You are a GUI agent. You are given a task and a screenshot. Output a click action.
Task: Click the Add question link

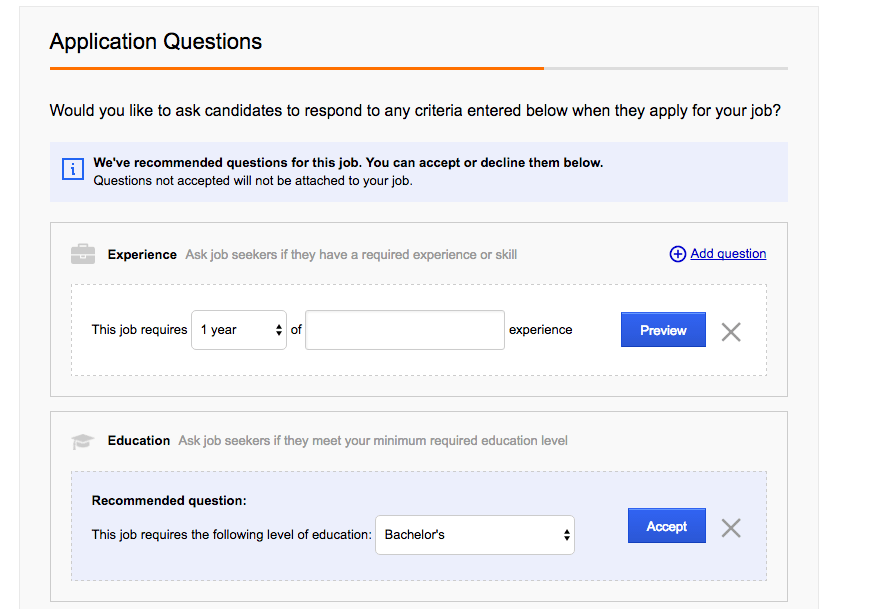(x=728, y=254)
